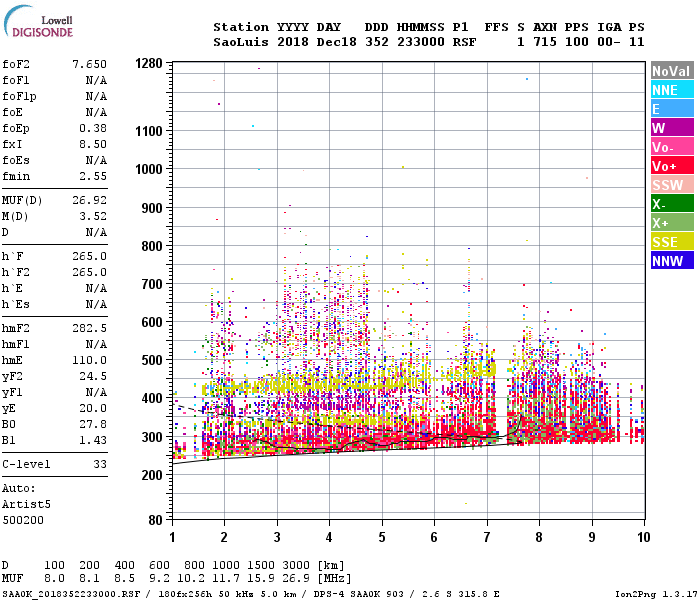Click the 500 km height axis label

click(152, 360)
